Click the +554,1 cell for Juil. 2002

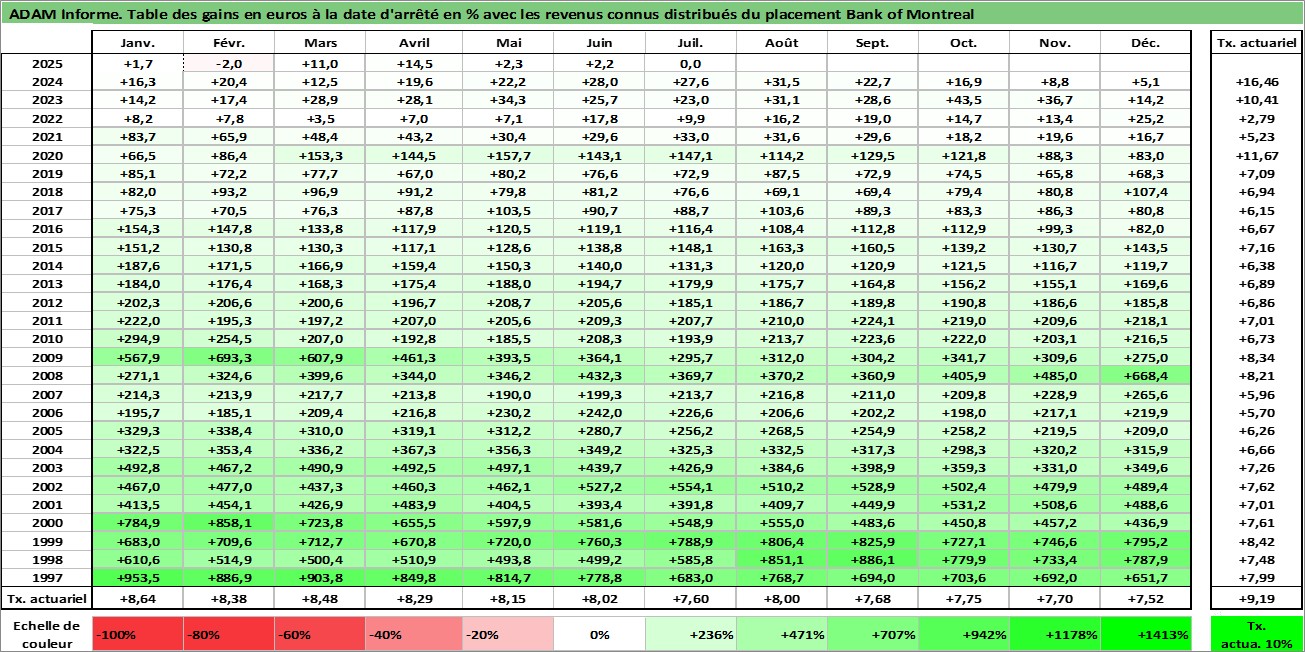[691, 486]
